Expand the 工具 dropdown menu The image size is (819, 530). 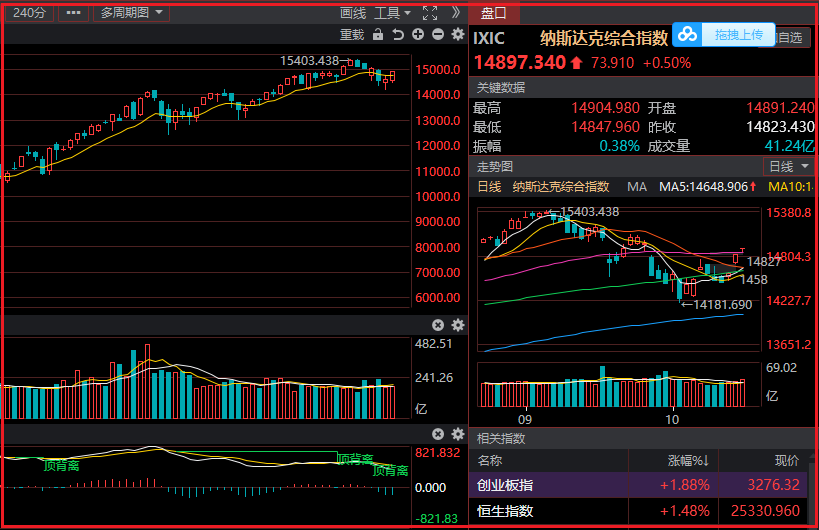point(392,13)
